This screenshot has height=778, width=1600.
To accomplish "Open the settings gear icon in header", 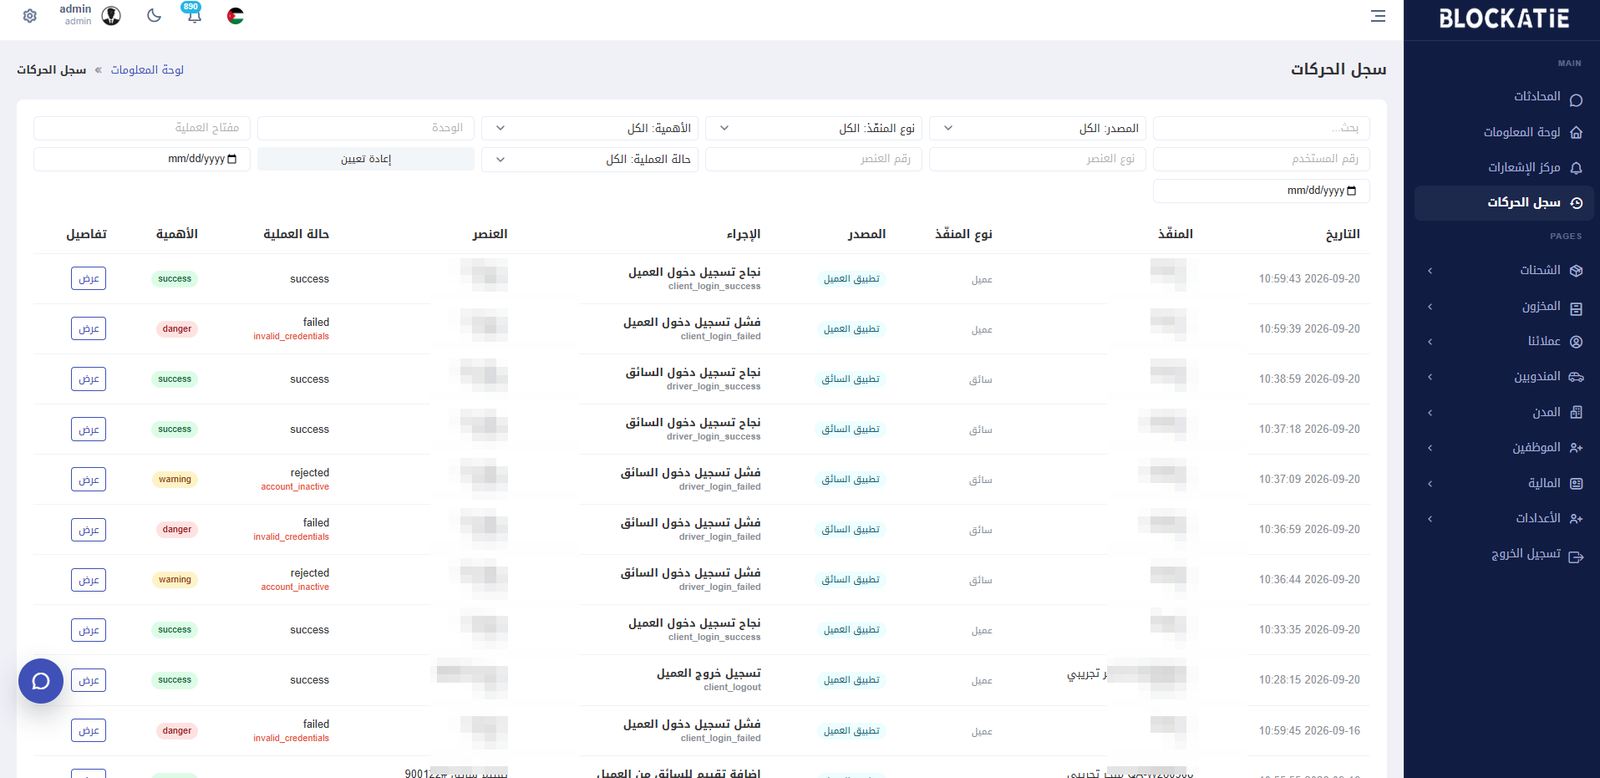I will click(30, 16).
